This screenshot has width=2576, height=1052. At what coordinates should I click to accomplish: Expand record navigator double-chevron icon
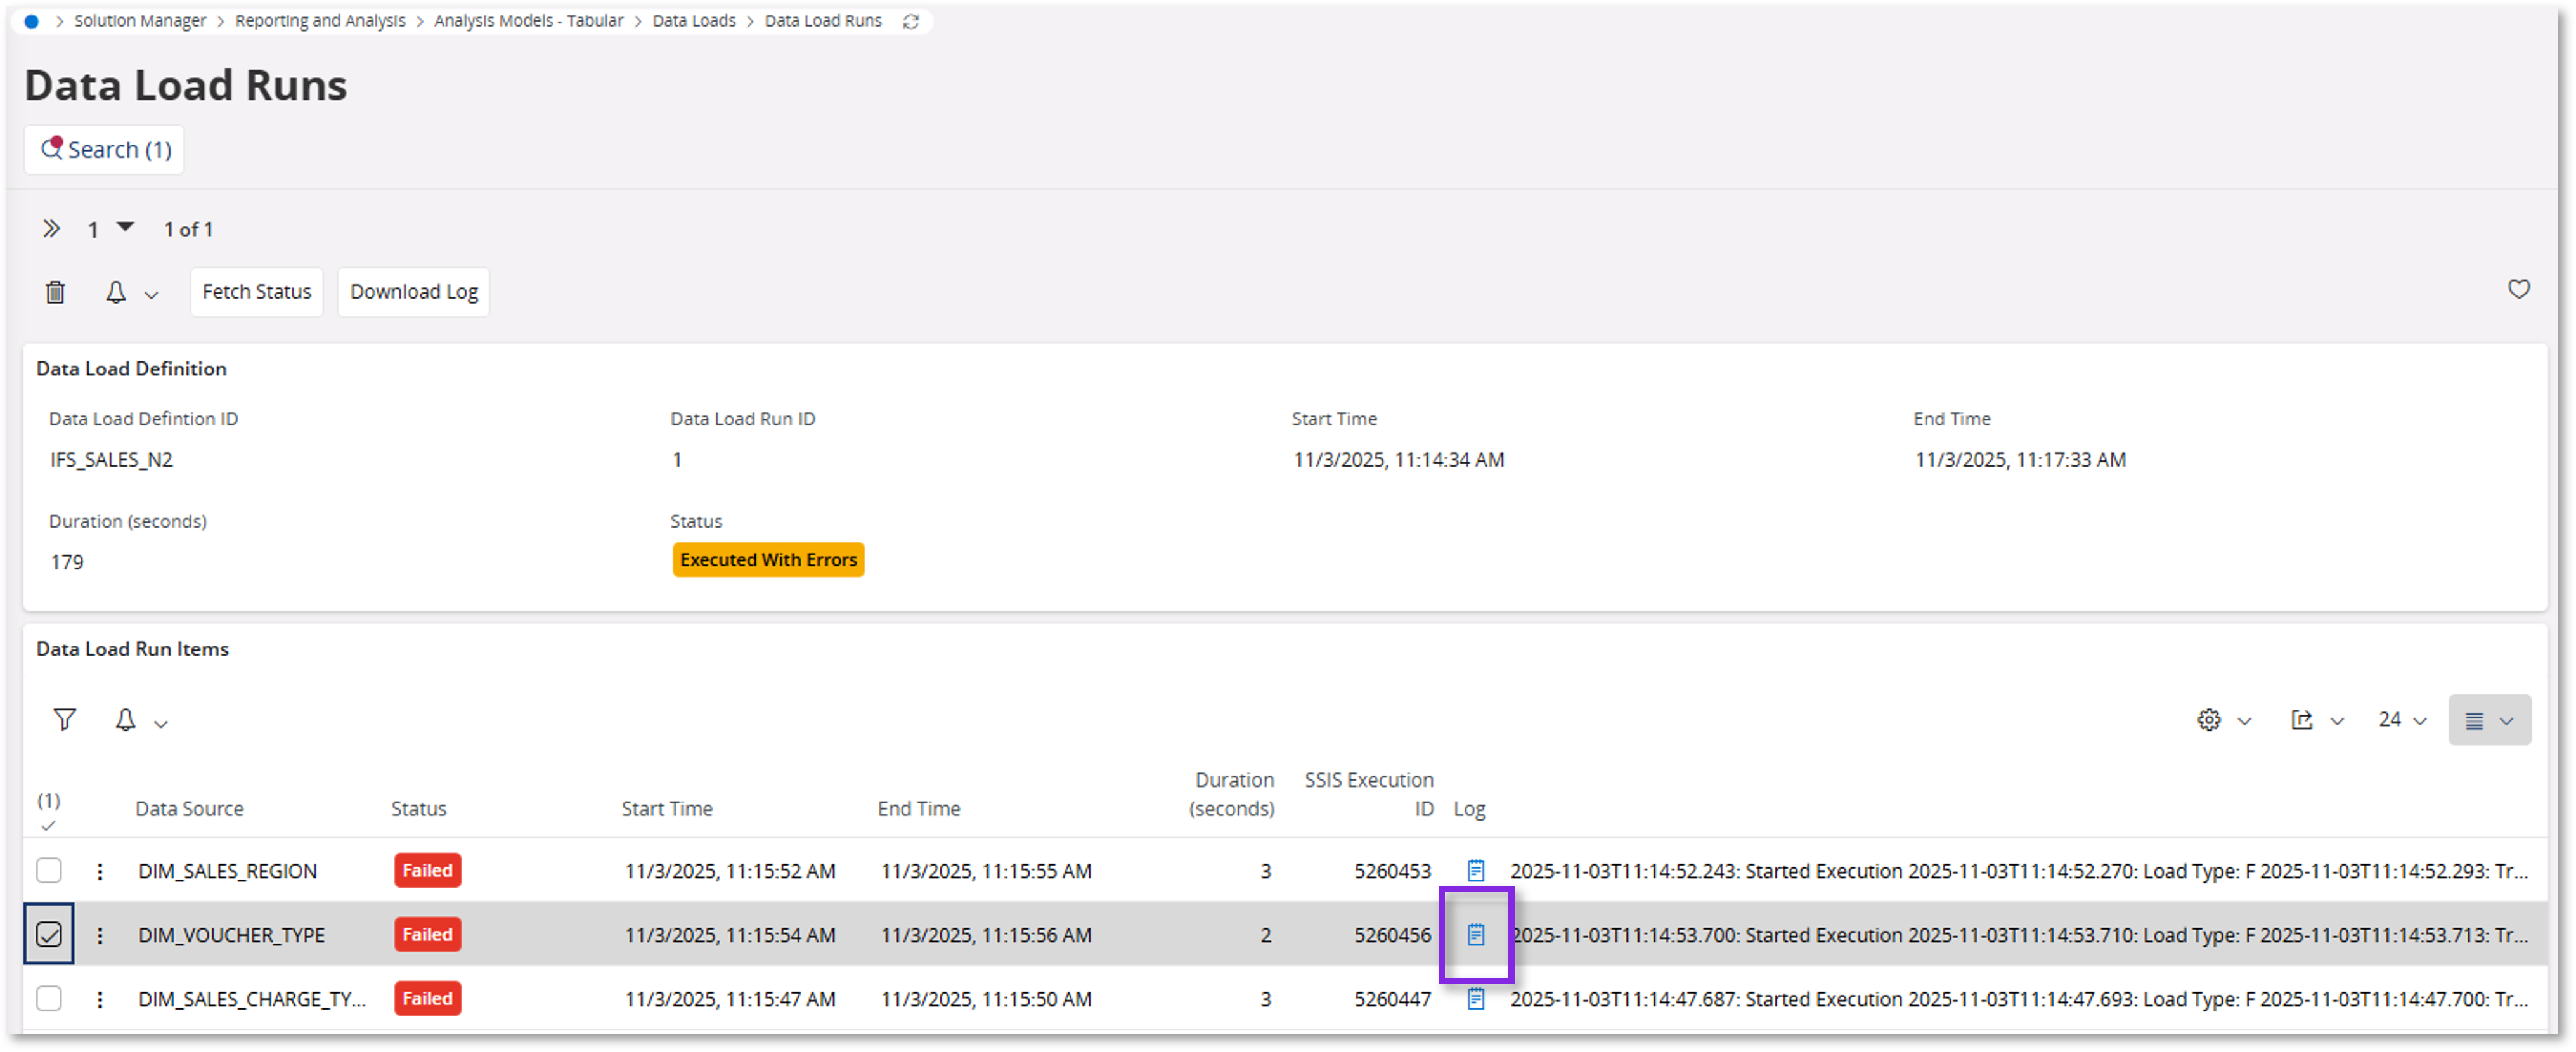coord(51,229)
